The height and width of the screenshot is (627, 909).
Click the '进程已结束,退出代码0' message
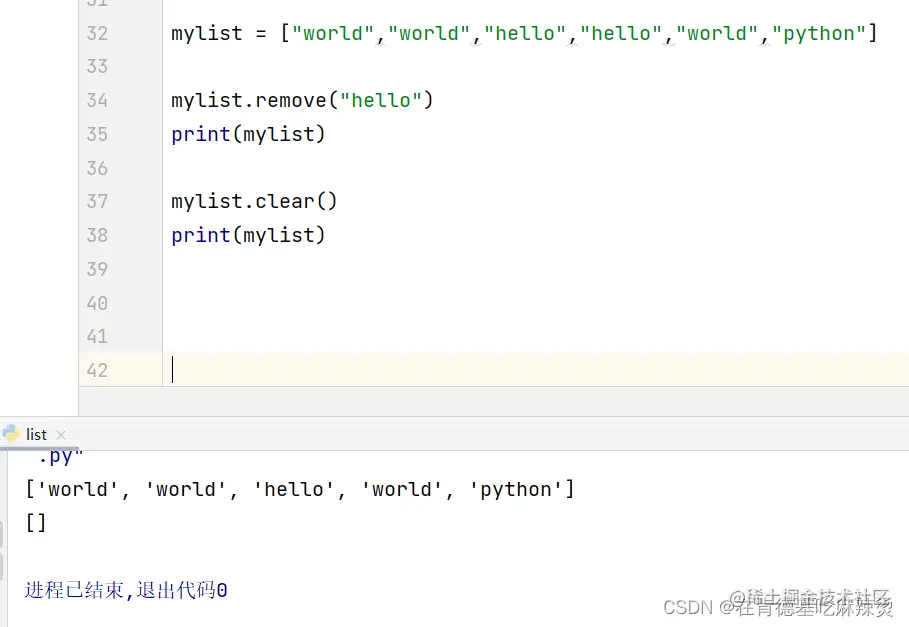pyautogui.click(x=126, y=590)
